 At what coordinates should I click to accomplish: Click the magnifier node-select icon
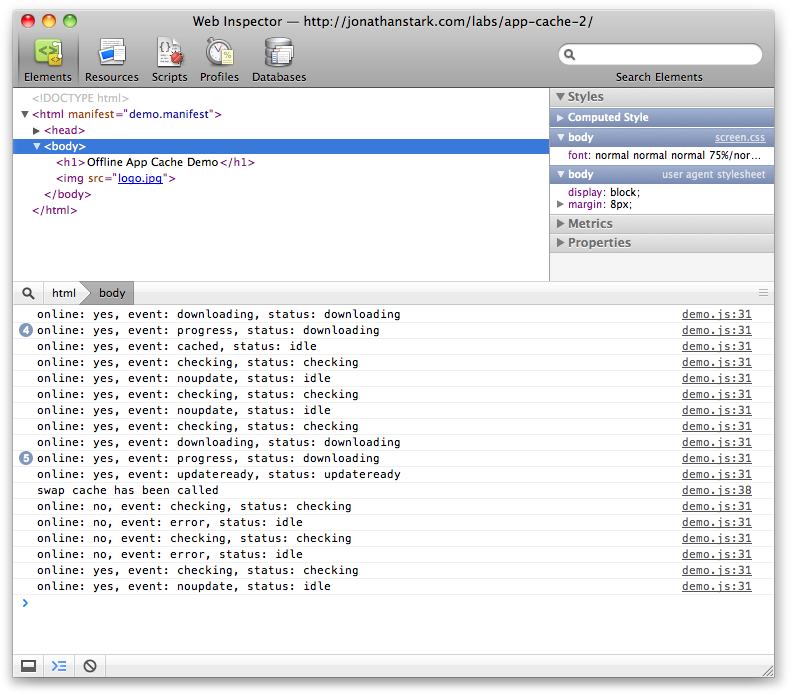pos(28,293)
